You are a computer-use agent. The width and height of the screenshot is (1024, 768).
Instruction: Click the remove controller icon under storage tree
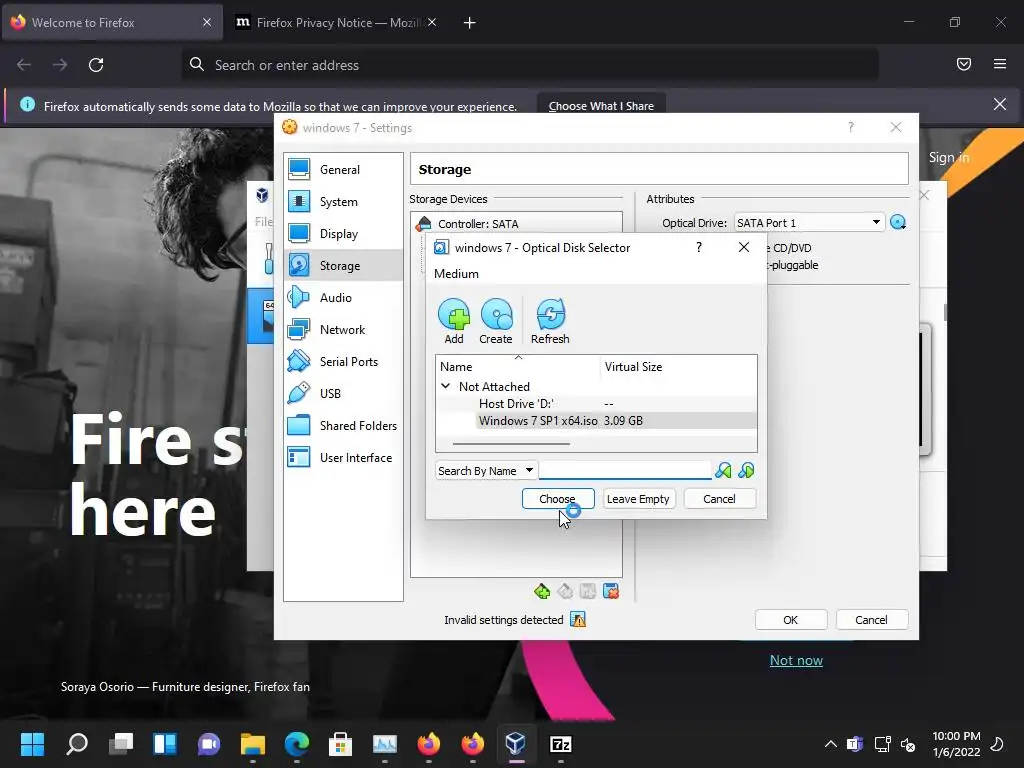click(x=565, y=591)
